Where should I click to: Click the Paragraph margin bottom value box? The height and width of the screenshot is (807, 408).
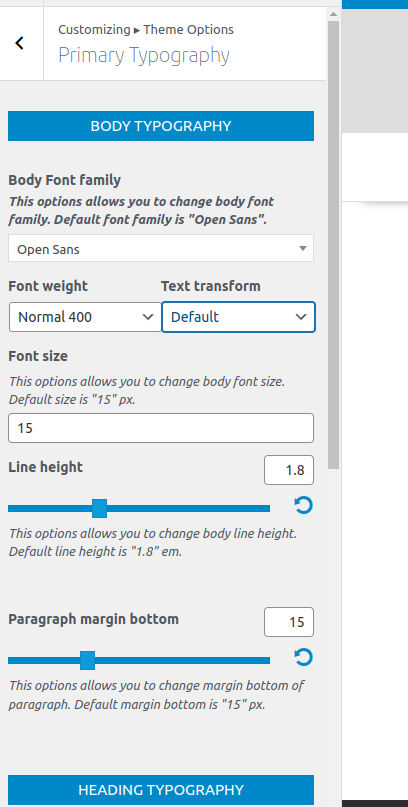pos(289,622)
